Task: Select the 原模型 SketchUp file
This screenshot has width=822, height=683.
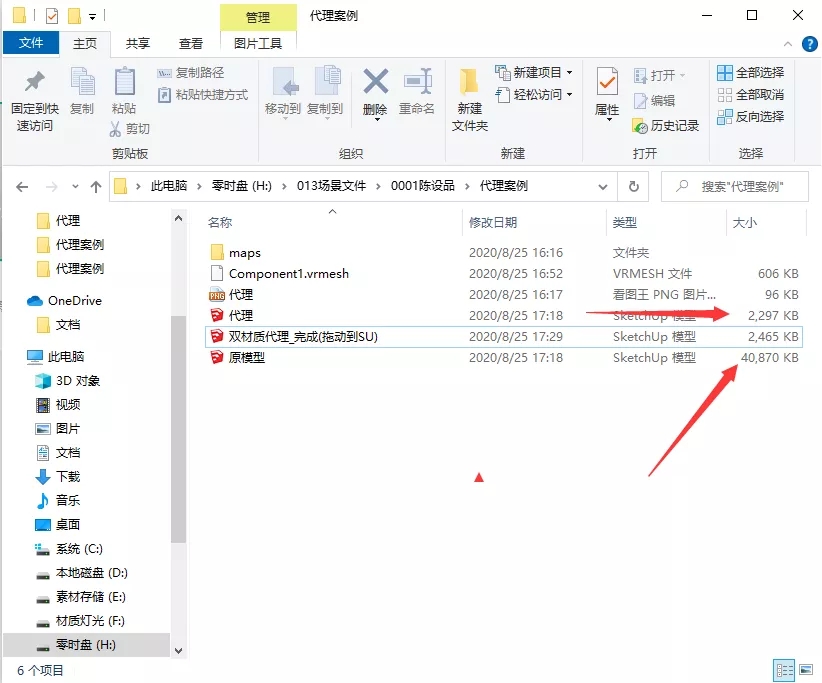Action: 247,357
